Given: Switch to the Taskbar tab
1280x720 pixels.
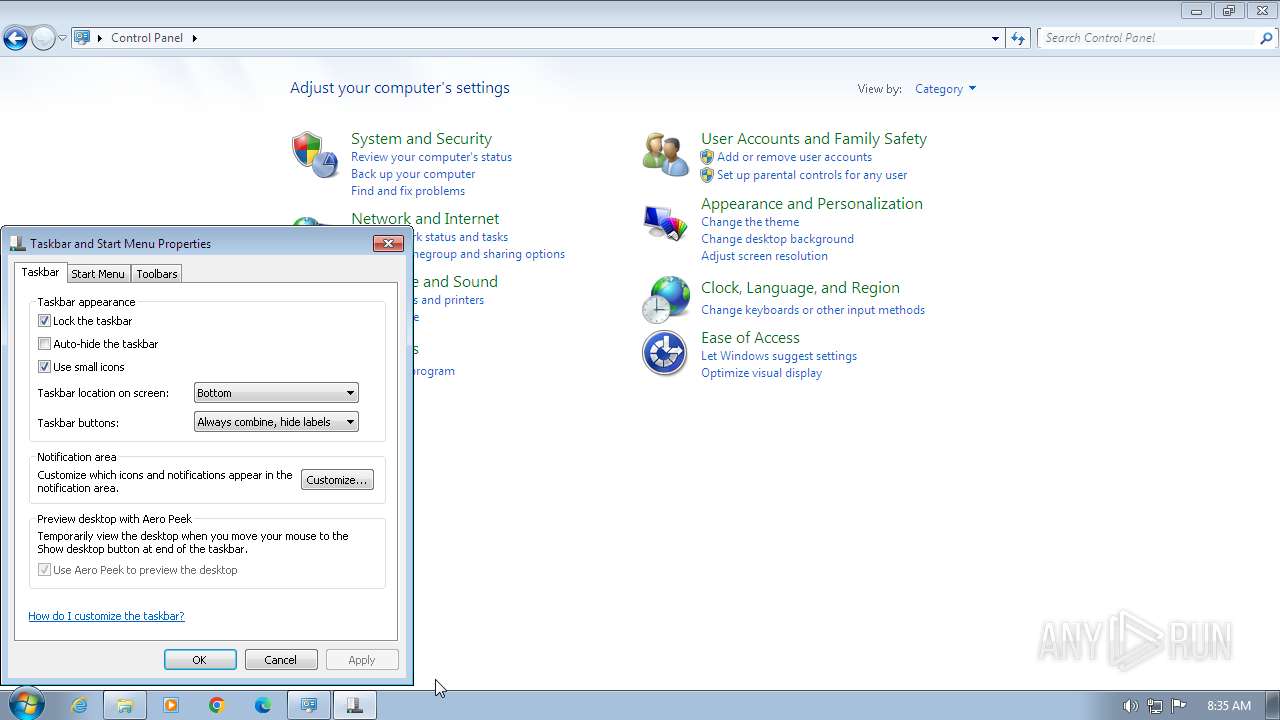Looking at the screenshot, I should 40,272.
